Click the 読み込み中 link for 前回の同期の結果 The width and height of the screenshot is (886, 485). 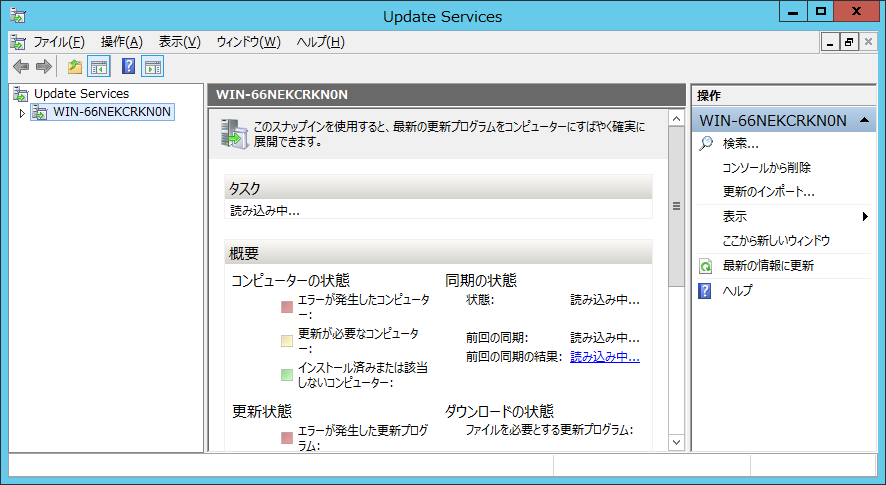(x=604, y=357)
